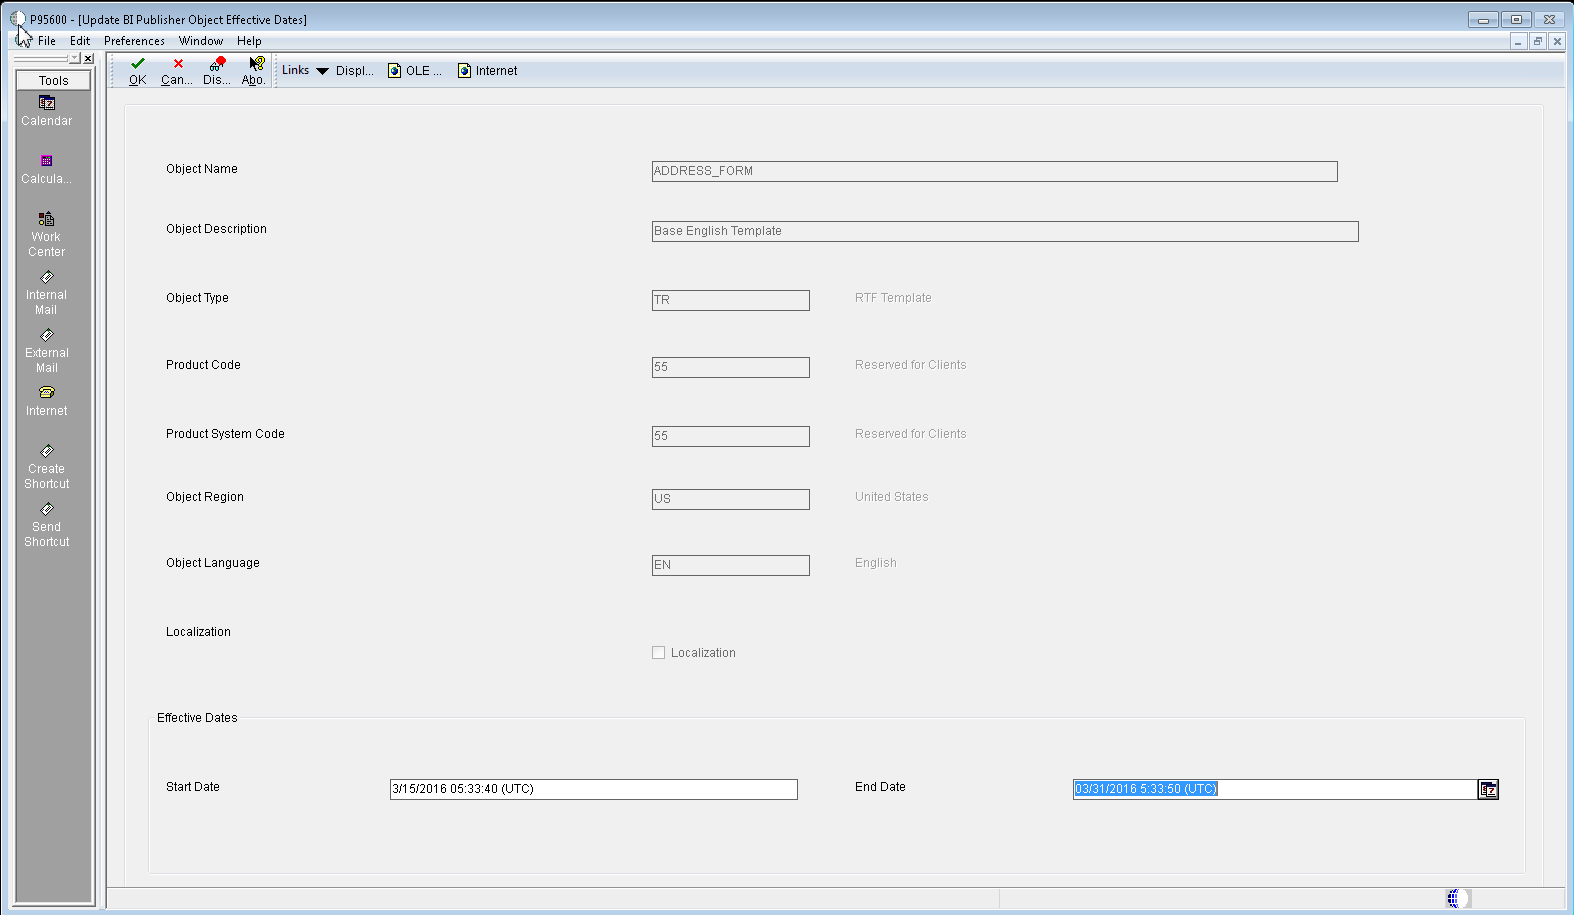Screen dimensions: 1574x915
Task: Click Create Shortcut in Tools panel
Action: click(x=47, y=467)
